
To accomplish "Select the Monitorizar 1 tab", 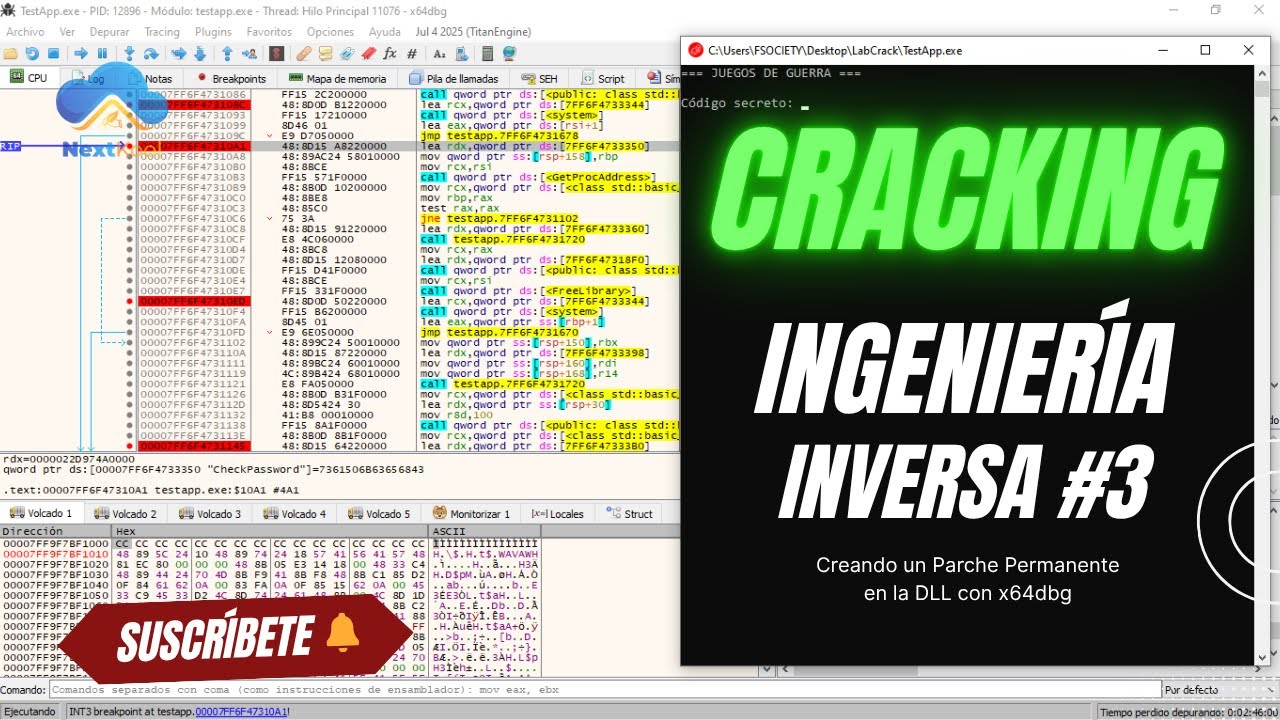I will [x=472, y=514].
